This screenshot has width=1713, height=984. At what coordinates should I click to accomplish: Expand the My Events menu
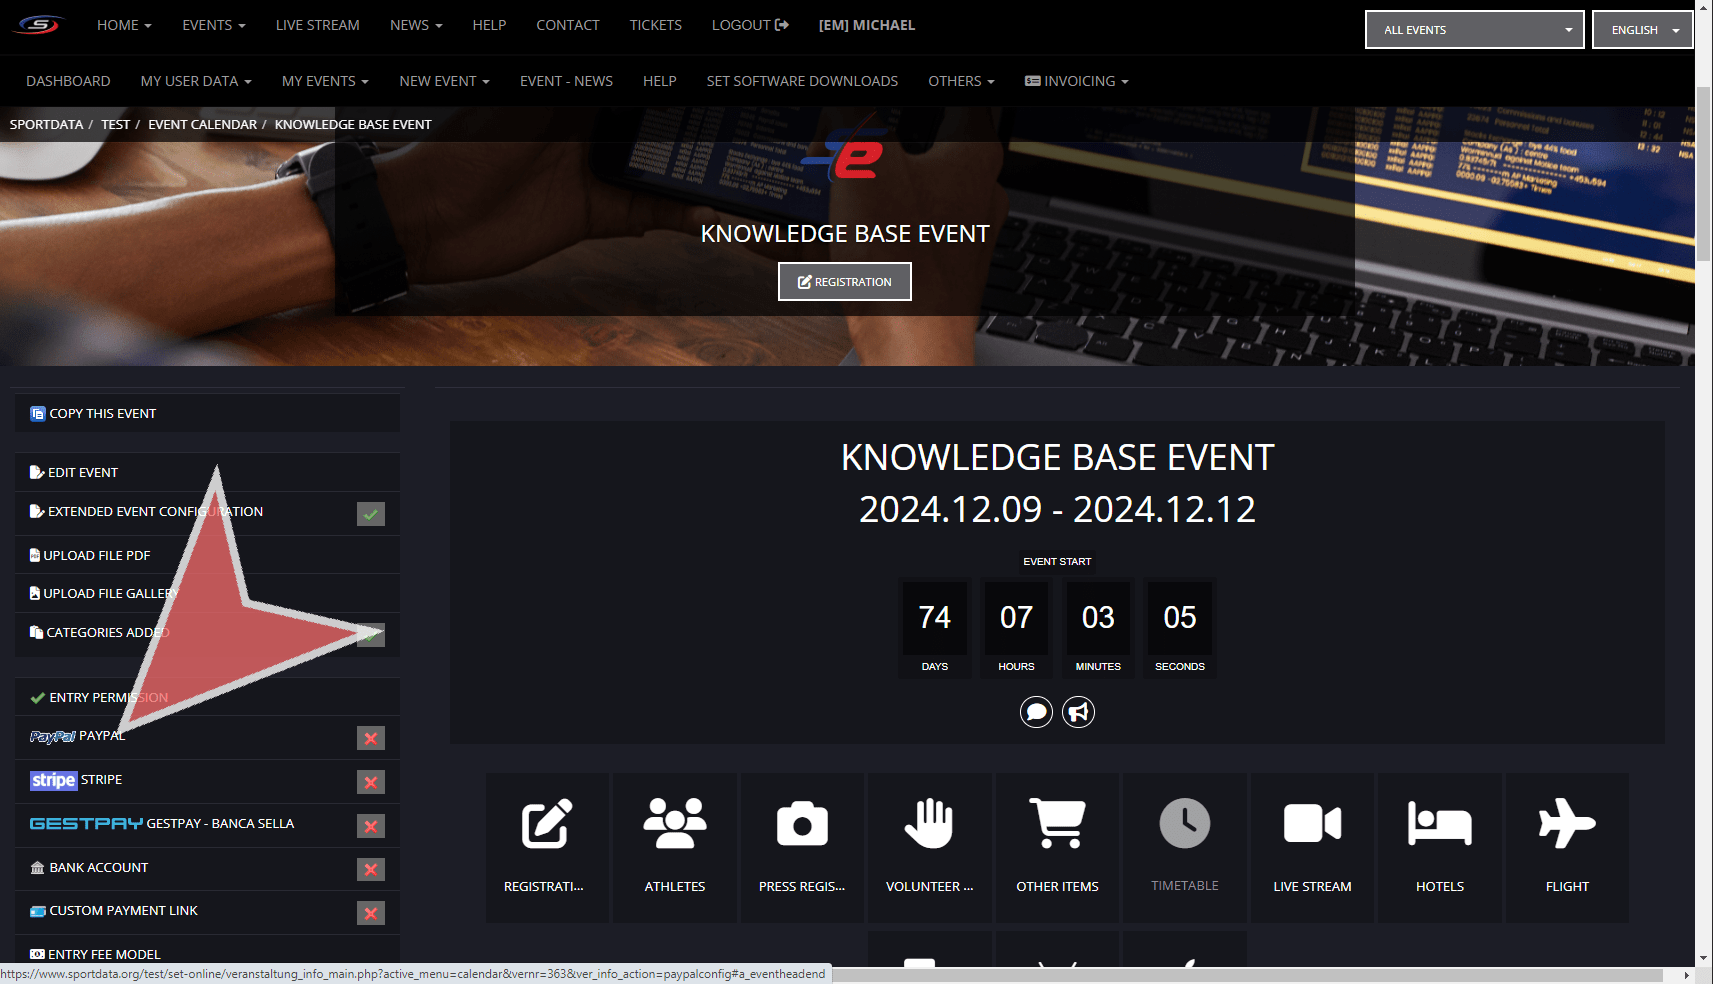pos(325,81)
